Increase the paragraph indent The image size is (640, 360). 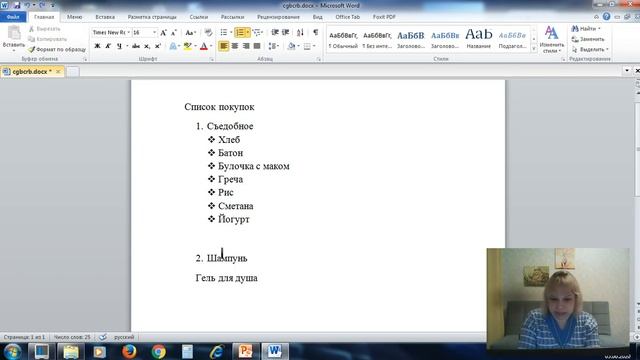[286, 32]
